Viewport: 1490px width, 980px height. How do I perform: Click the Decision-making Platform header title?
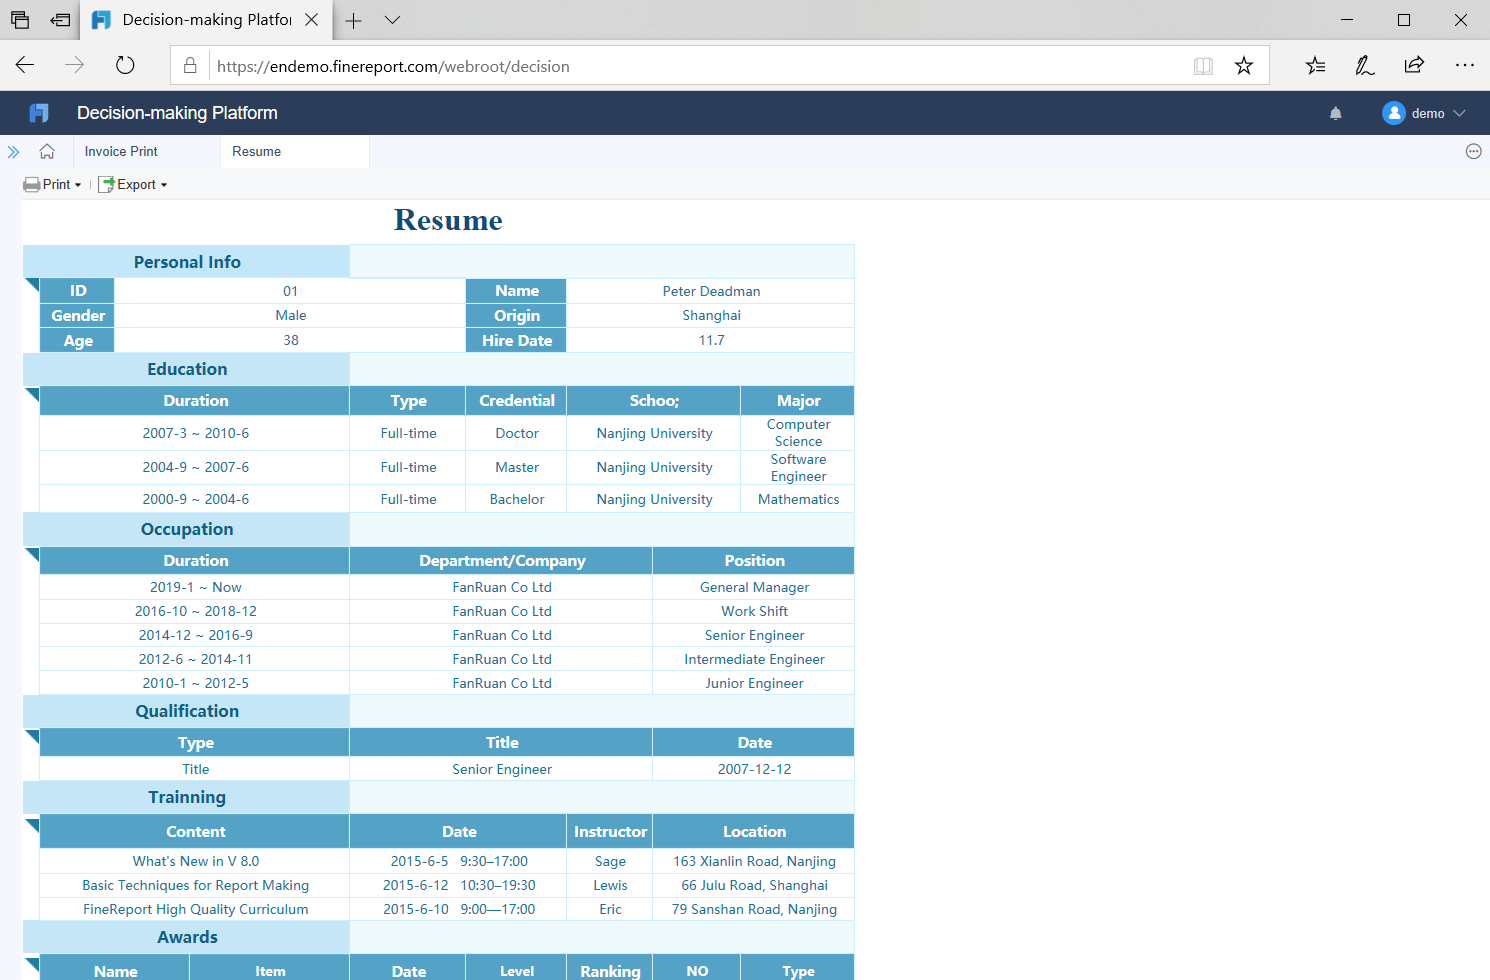177,113
